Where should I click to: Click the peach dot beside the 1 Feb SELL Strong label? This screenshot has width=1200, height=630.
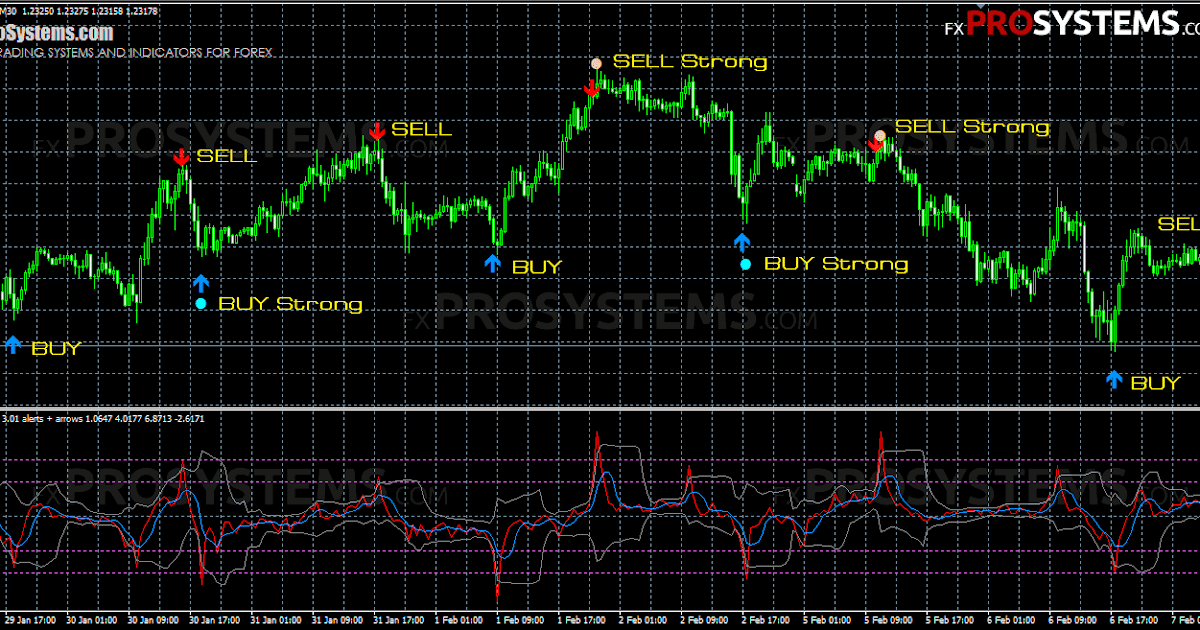click(596, 63)
